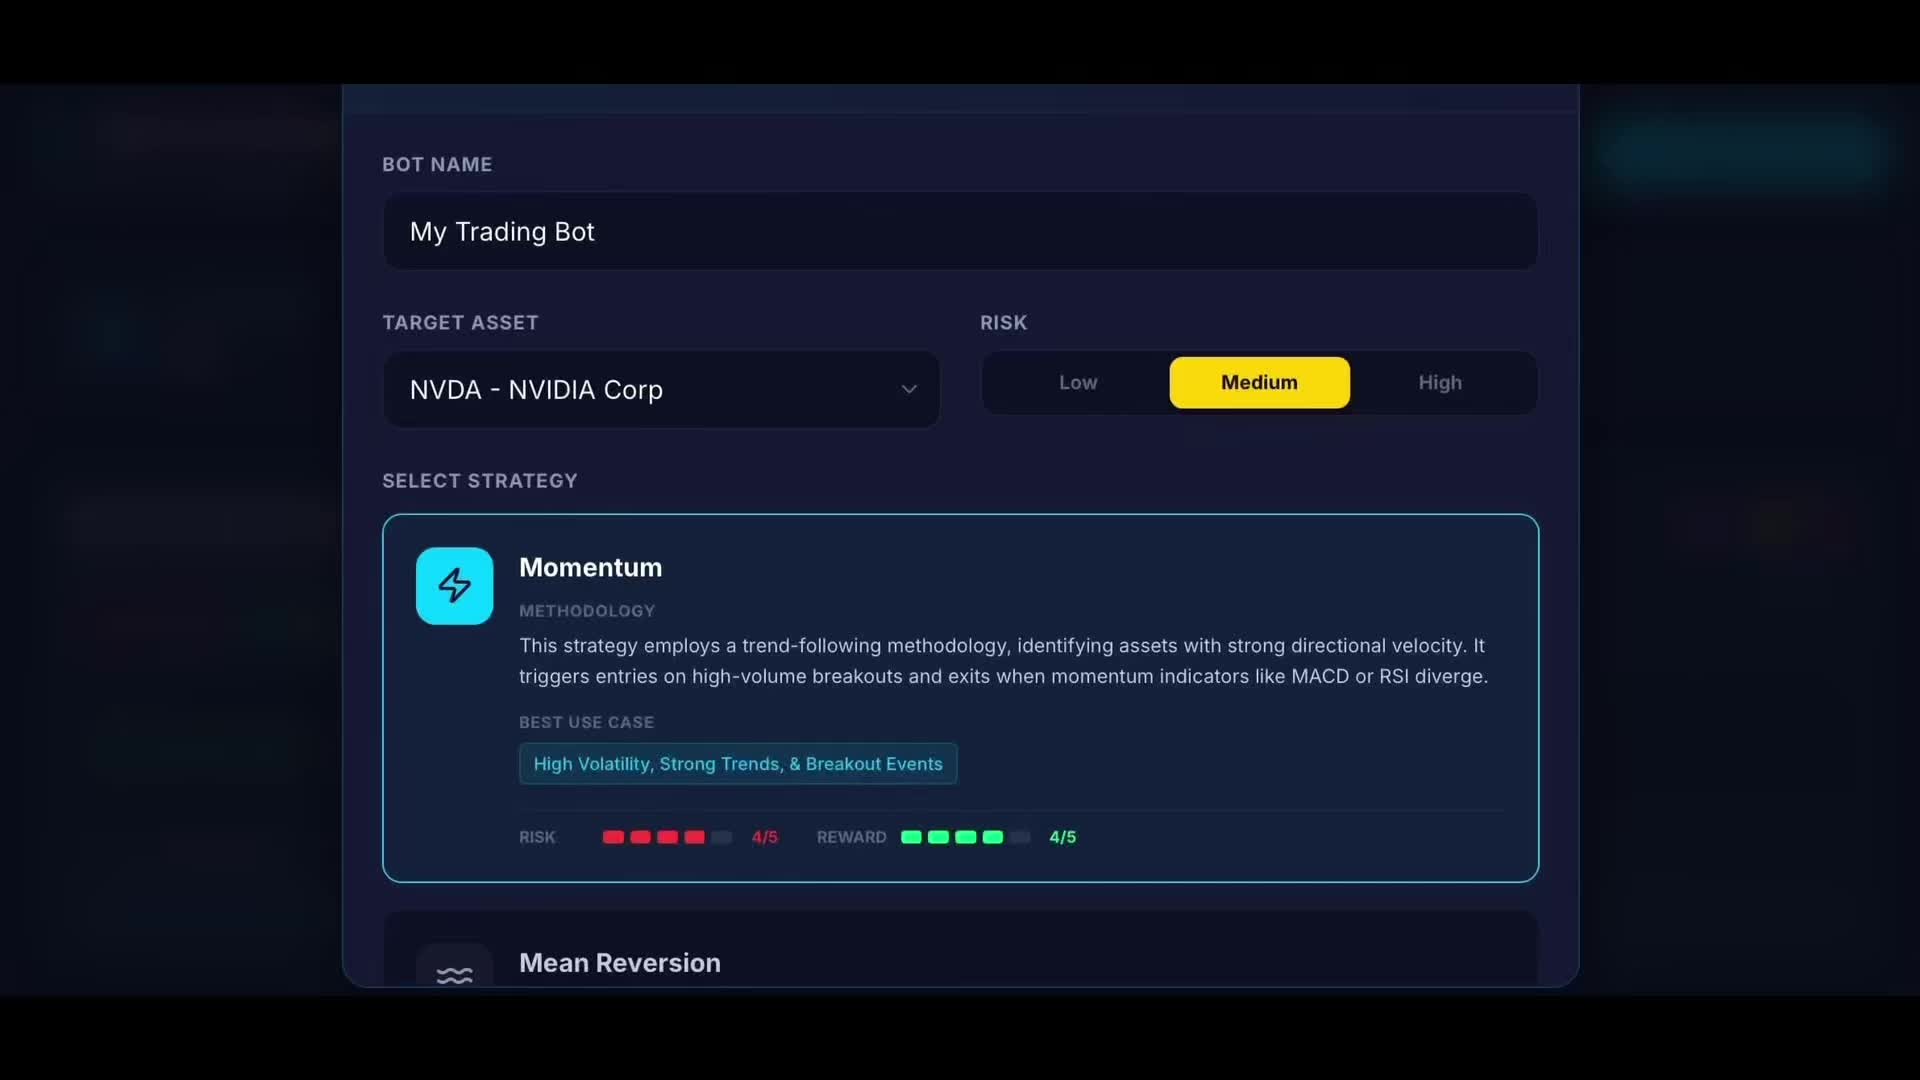Click the TARGET ASSET label
The image size is (1920, 1080).
click(460, 323)
